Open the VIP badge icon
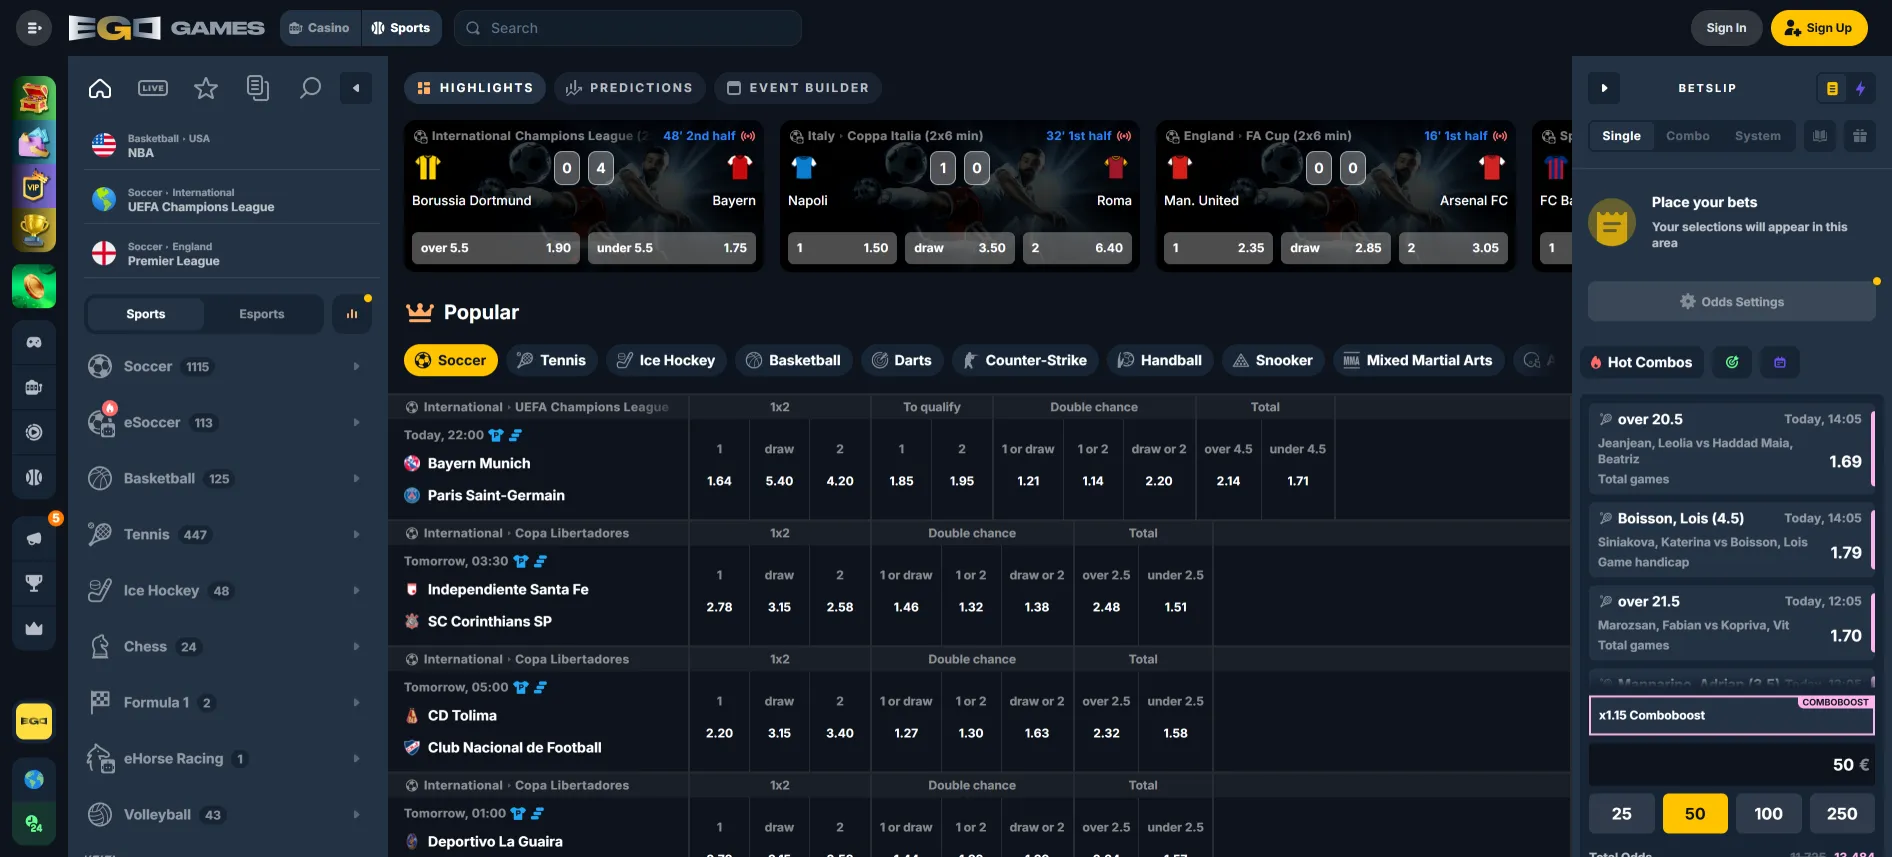The height and width of the screenshot is (857, 1892). tap(34, 187)
